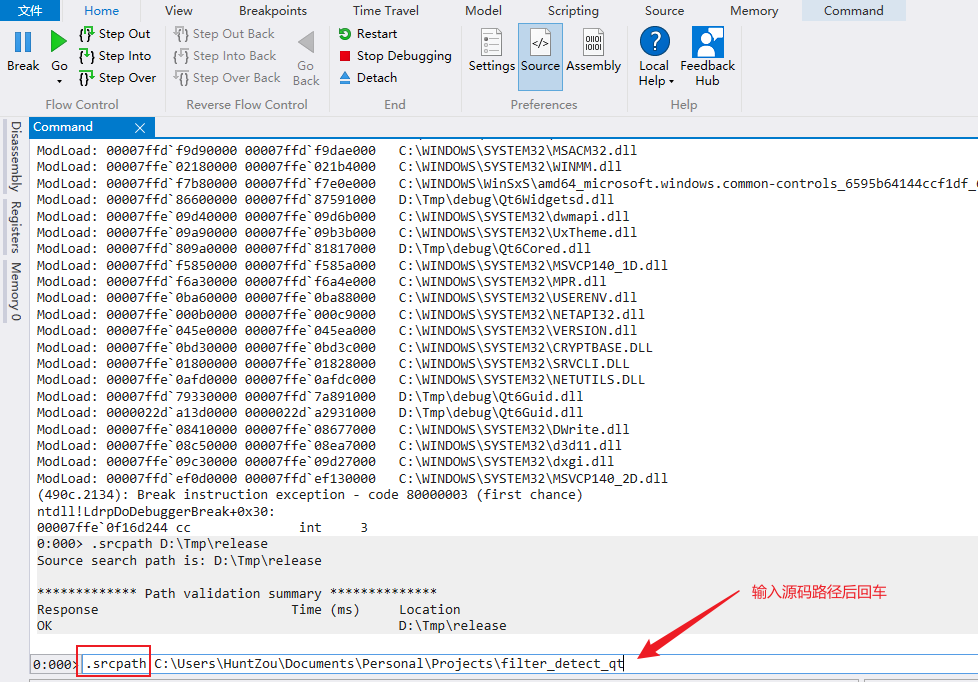Click the green Restart icon
Image resolution: width=978 pixels, height=682 pixels.
point(345,34)
